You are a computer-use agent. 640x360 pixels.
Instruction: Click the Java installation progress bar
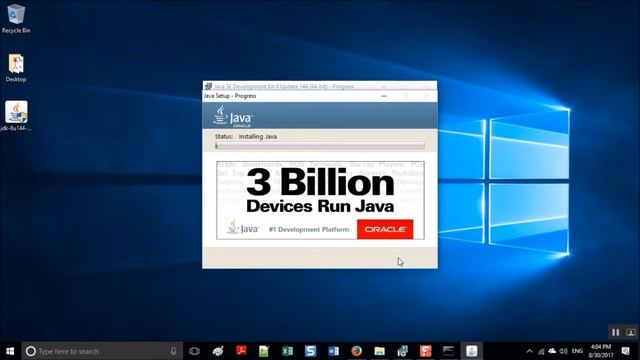(x=320, y=145)
